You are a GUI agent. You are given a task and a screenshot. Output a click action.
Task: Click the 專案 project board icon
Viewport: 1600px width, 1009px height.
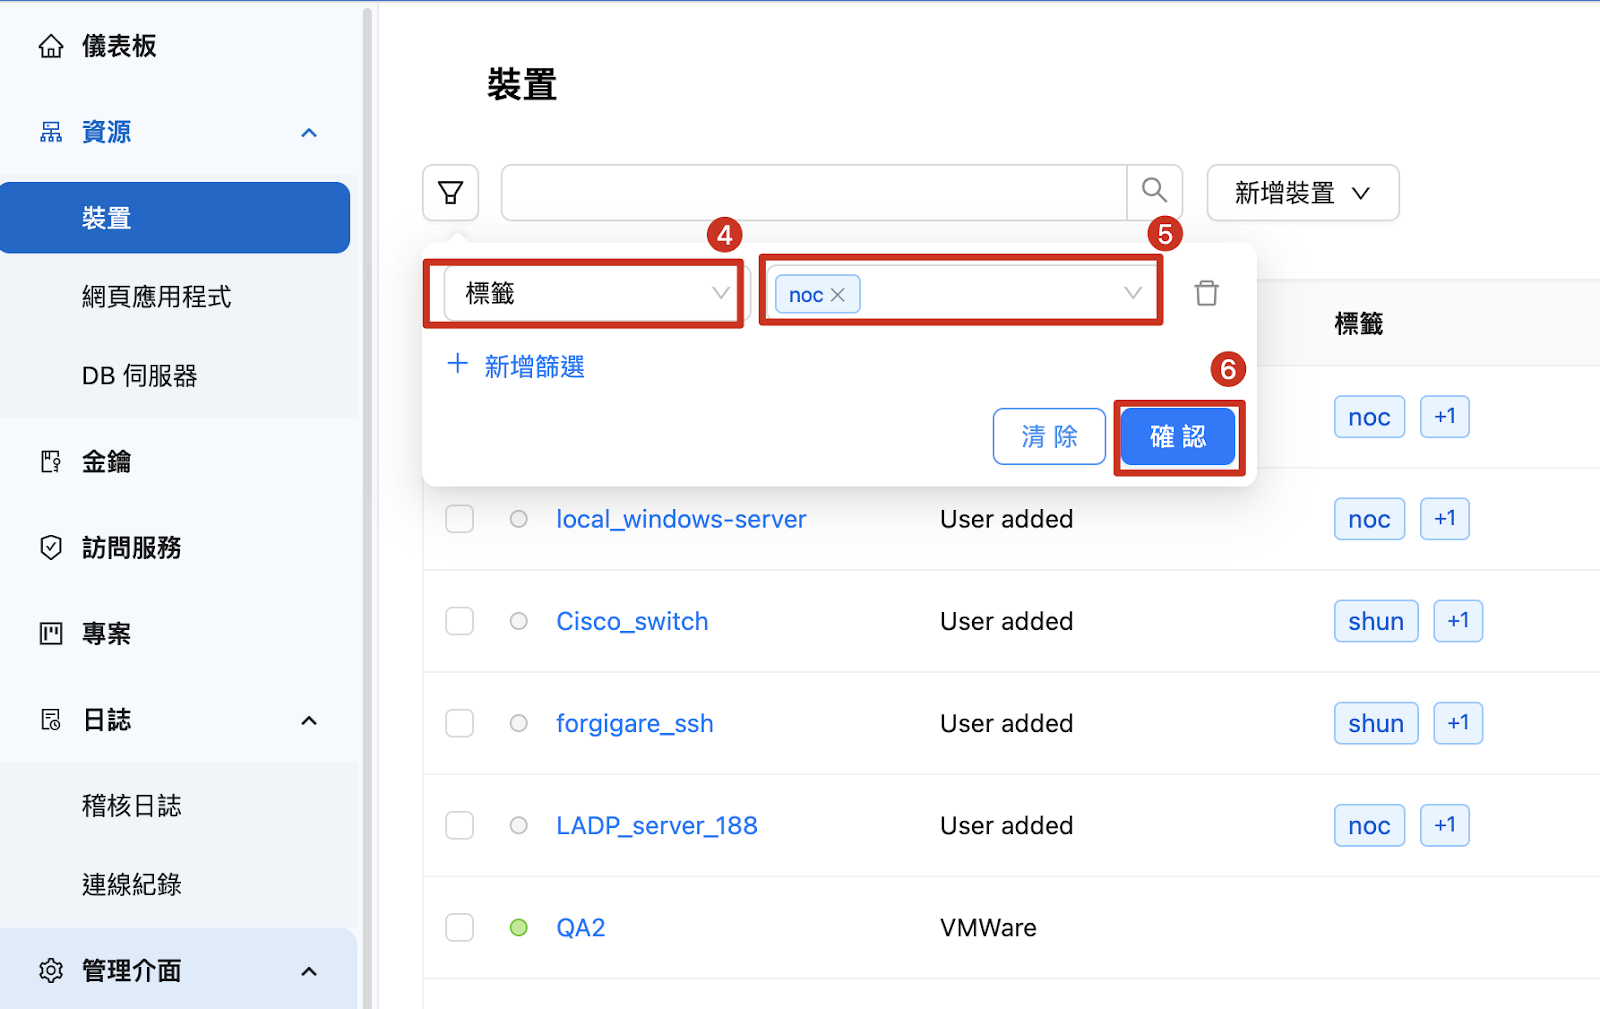point(51,633)
